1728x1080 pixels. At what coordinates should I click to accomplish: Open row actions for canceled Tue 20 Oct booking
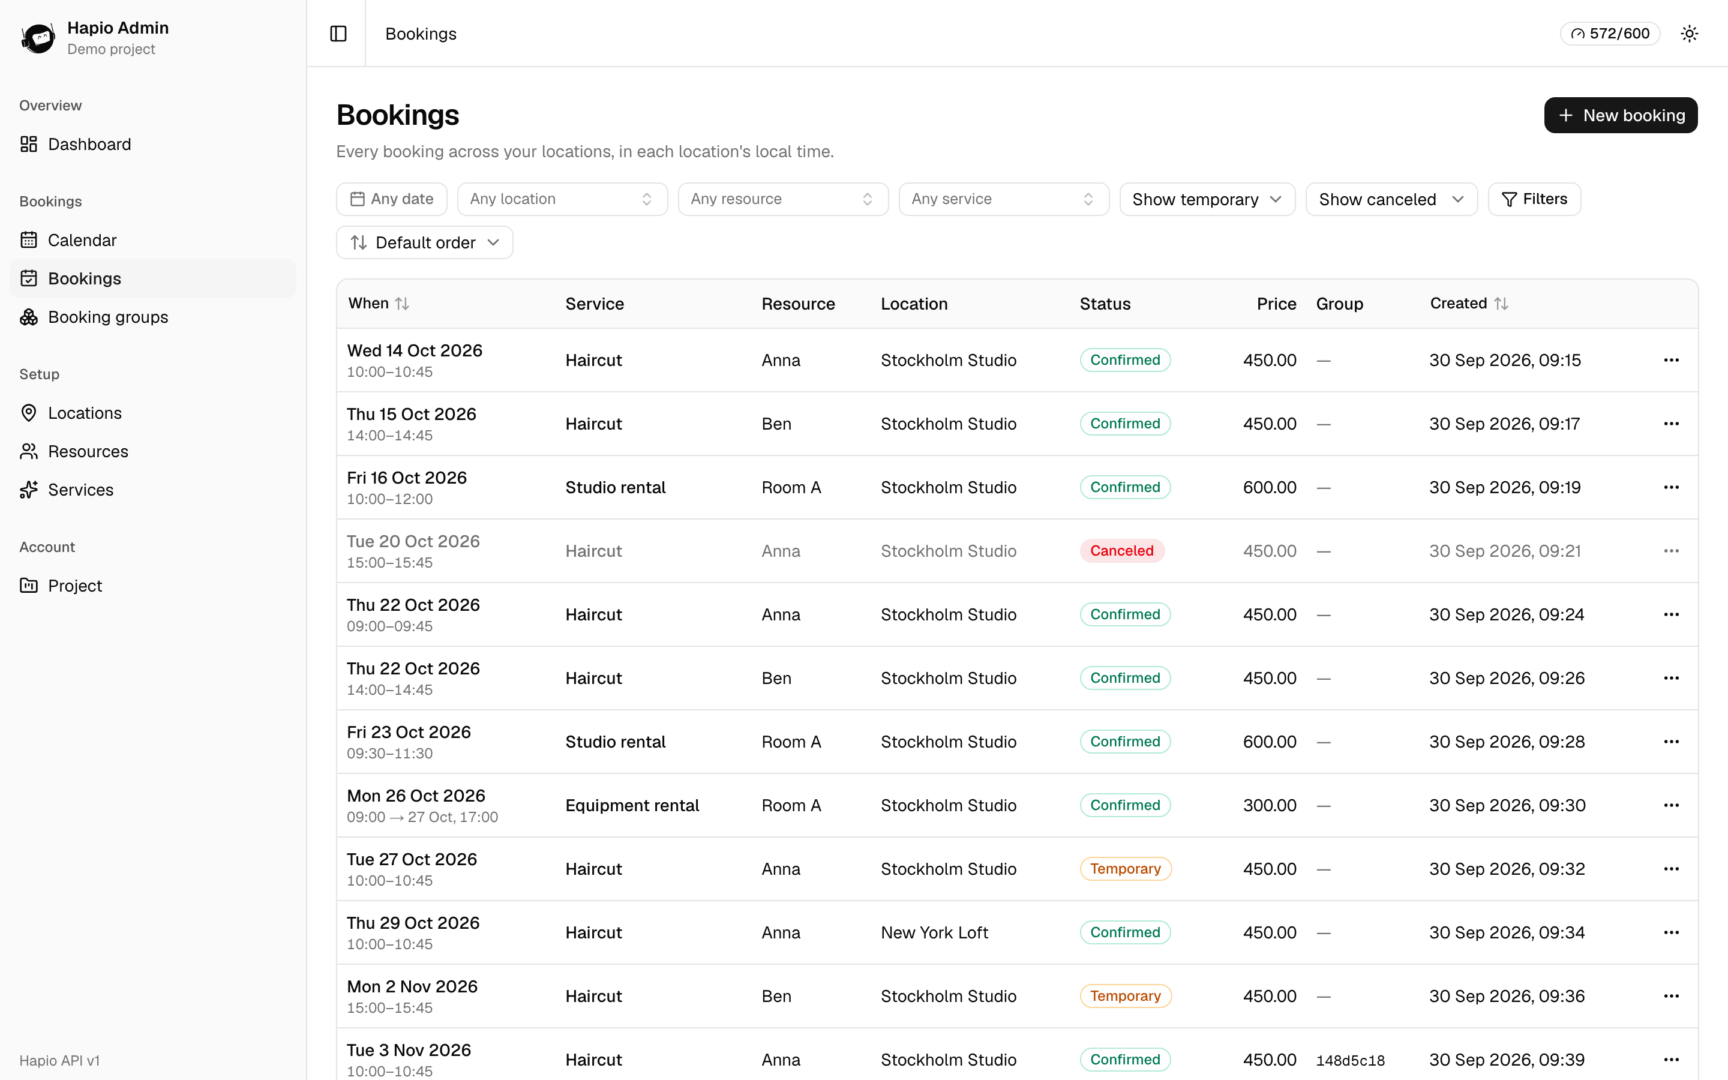point(1671,551)
